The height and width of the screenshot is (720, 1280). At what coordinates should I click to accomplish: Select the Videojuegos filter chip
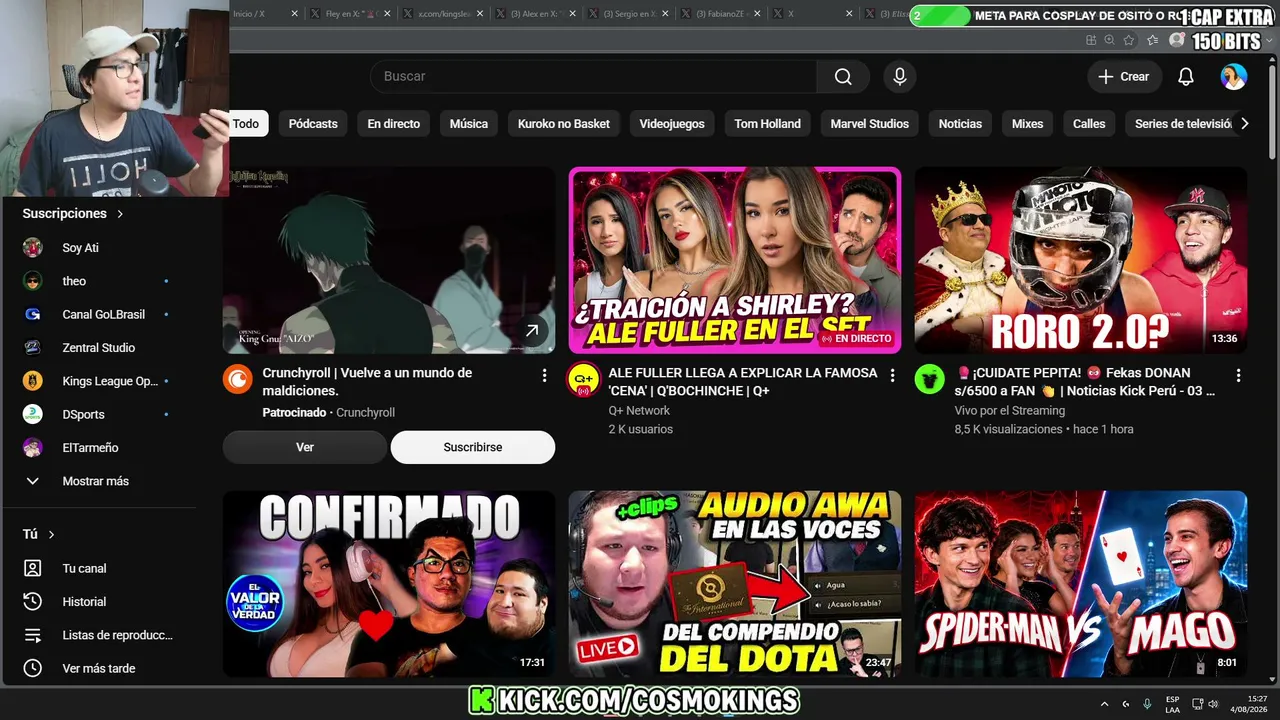pyautogui.click(x=672, y=124)
